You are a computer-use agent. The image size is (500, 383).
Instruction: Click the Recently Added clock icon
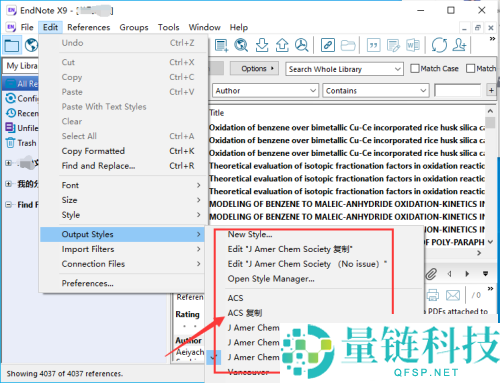(11, 113)
